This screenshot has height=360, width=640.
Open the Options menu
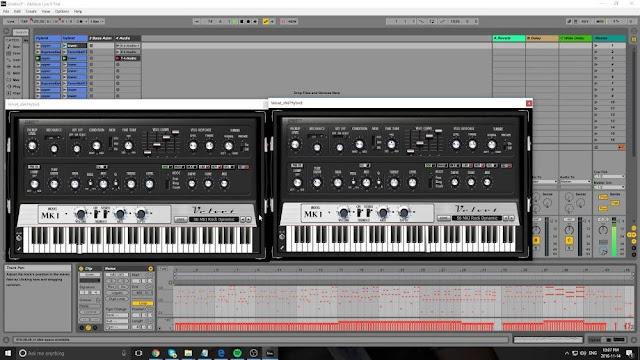click(62, 11)
